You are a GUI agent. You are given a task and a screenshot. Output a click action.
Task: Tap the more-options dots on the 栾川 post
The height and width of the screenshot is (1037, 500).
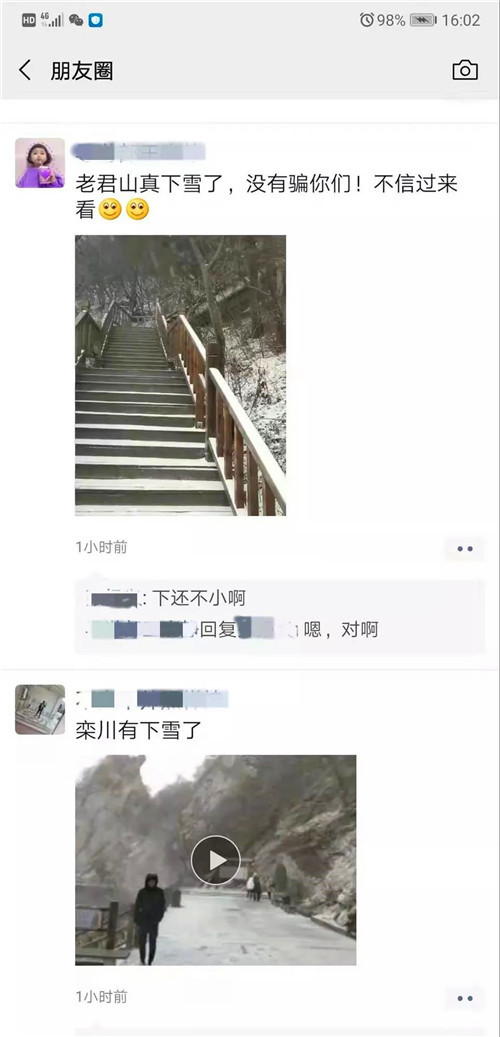465,998
